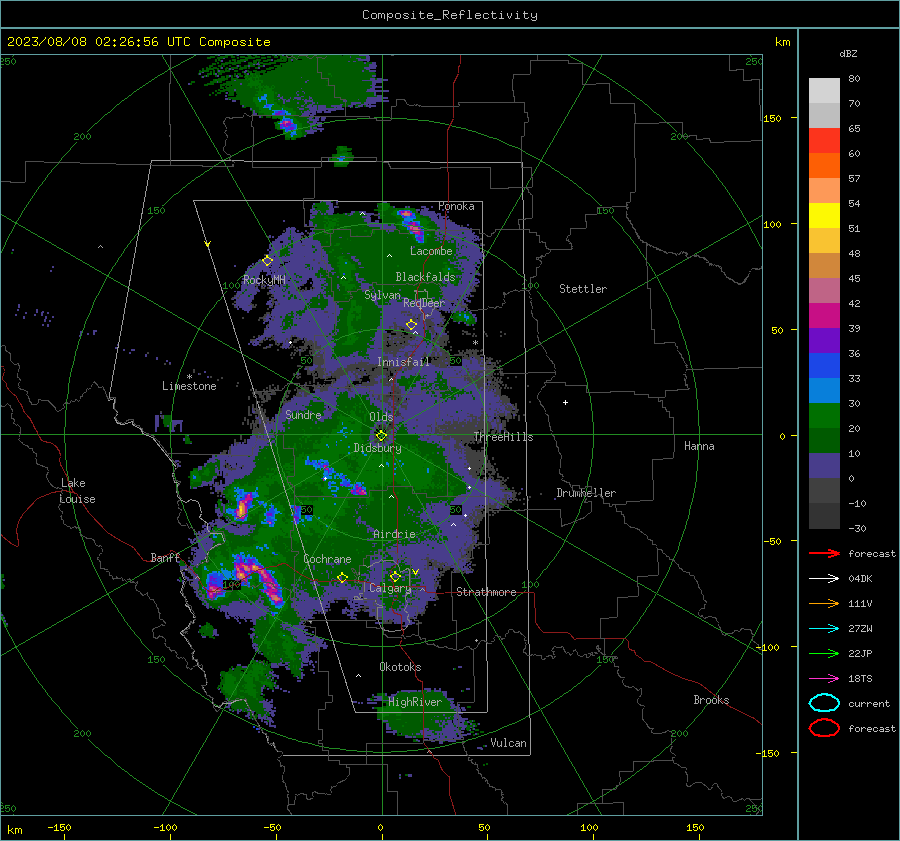The image size is (900, 841).
Task: Click the red forecast ellipse icon
Action: 824,728
